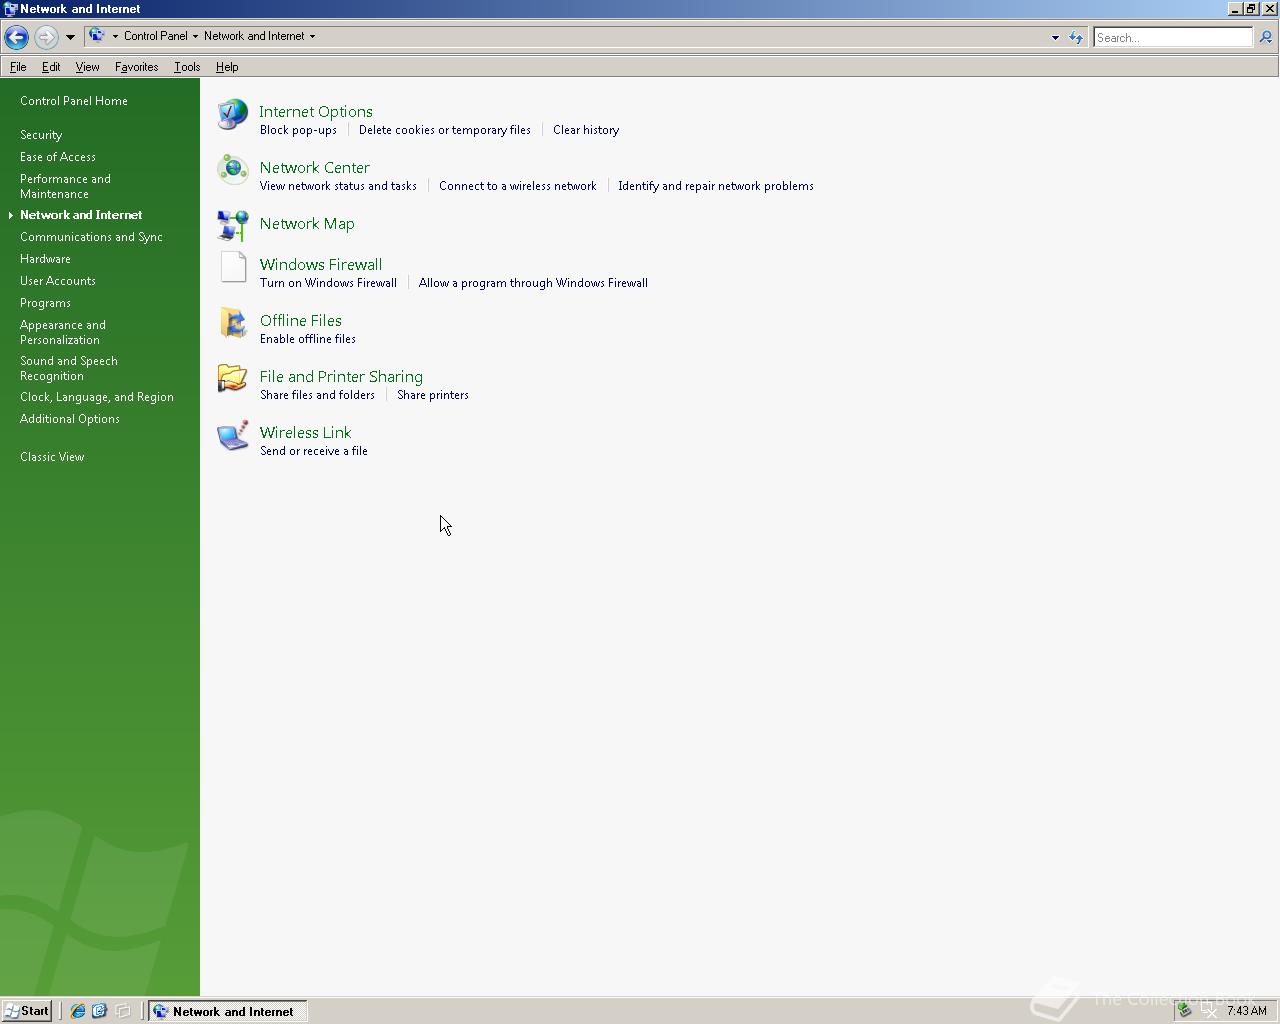The image size is (1280, 1024).
Task: Open the File menu
Action: pyautogui.click(x=18, y=67)
